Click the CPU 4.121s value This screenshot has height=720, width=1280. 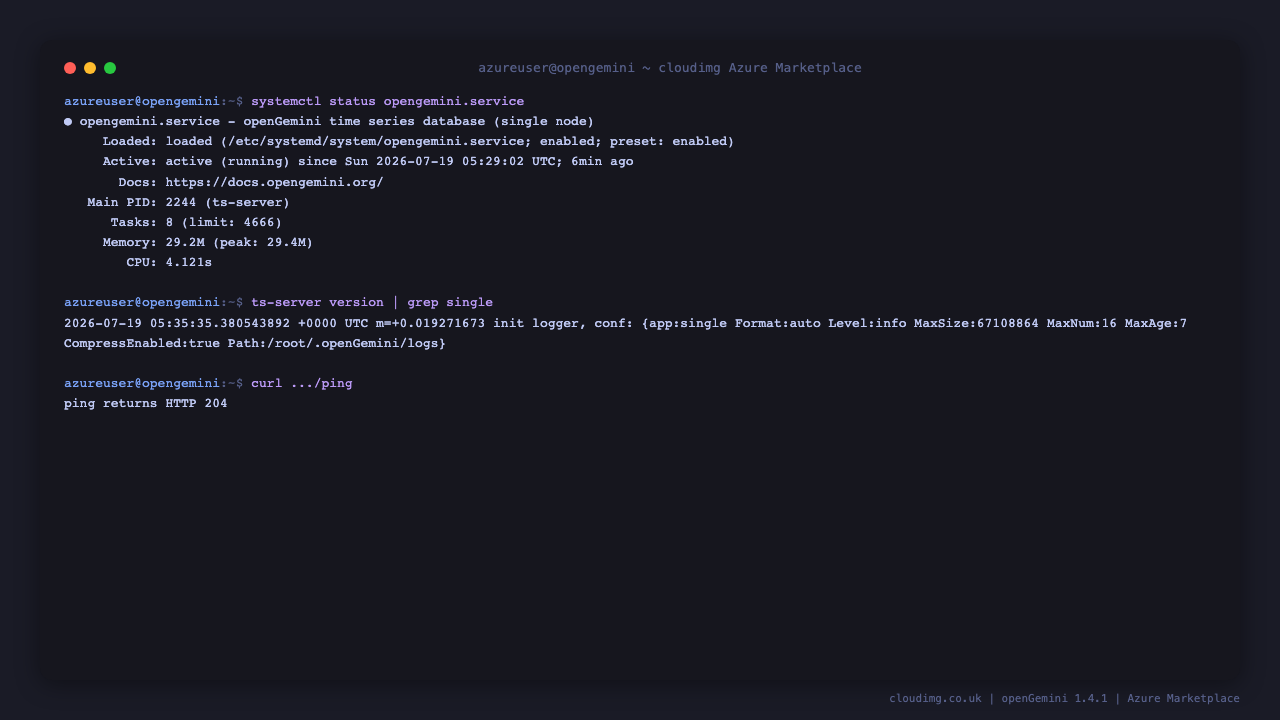pos(189,262)
